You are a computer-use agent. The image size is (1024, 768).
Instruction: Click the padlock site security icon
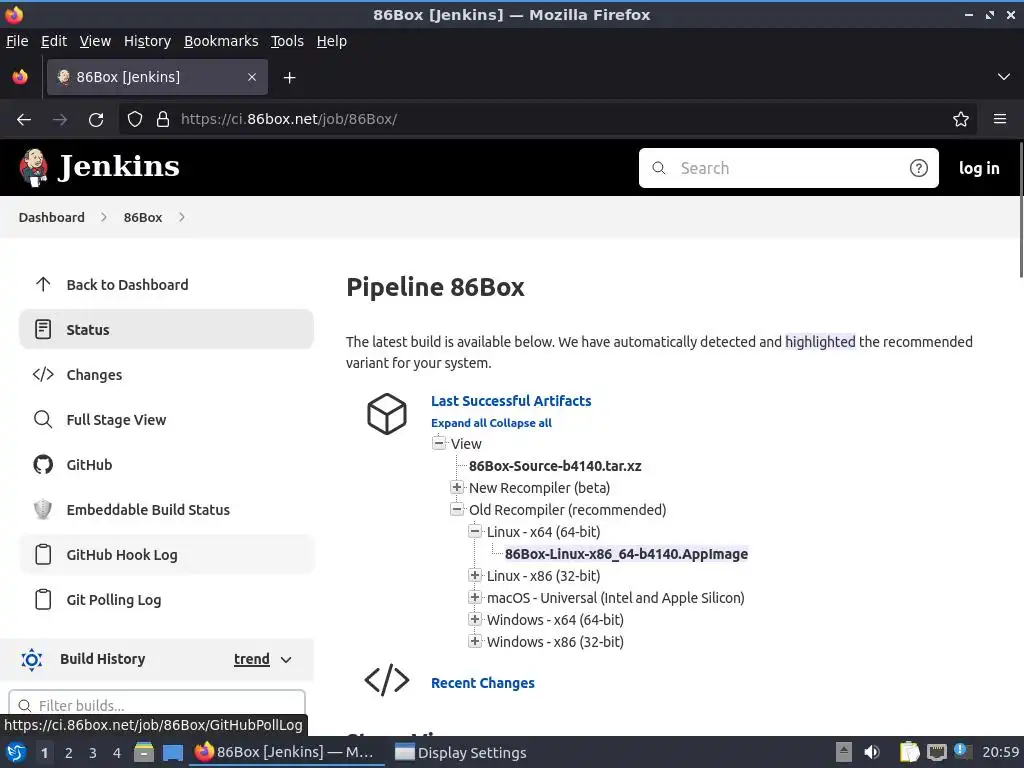click(163, 119)
